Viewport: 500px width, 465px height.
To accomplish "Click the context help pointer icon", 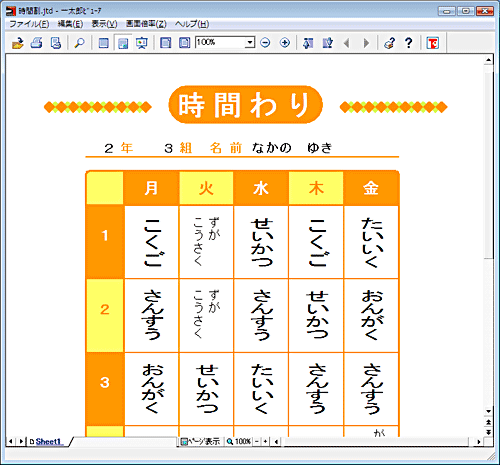I will coord(389,43).
